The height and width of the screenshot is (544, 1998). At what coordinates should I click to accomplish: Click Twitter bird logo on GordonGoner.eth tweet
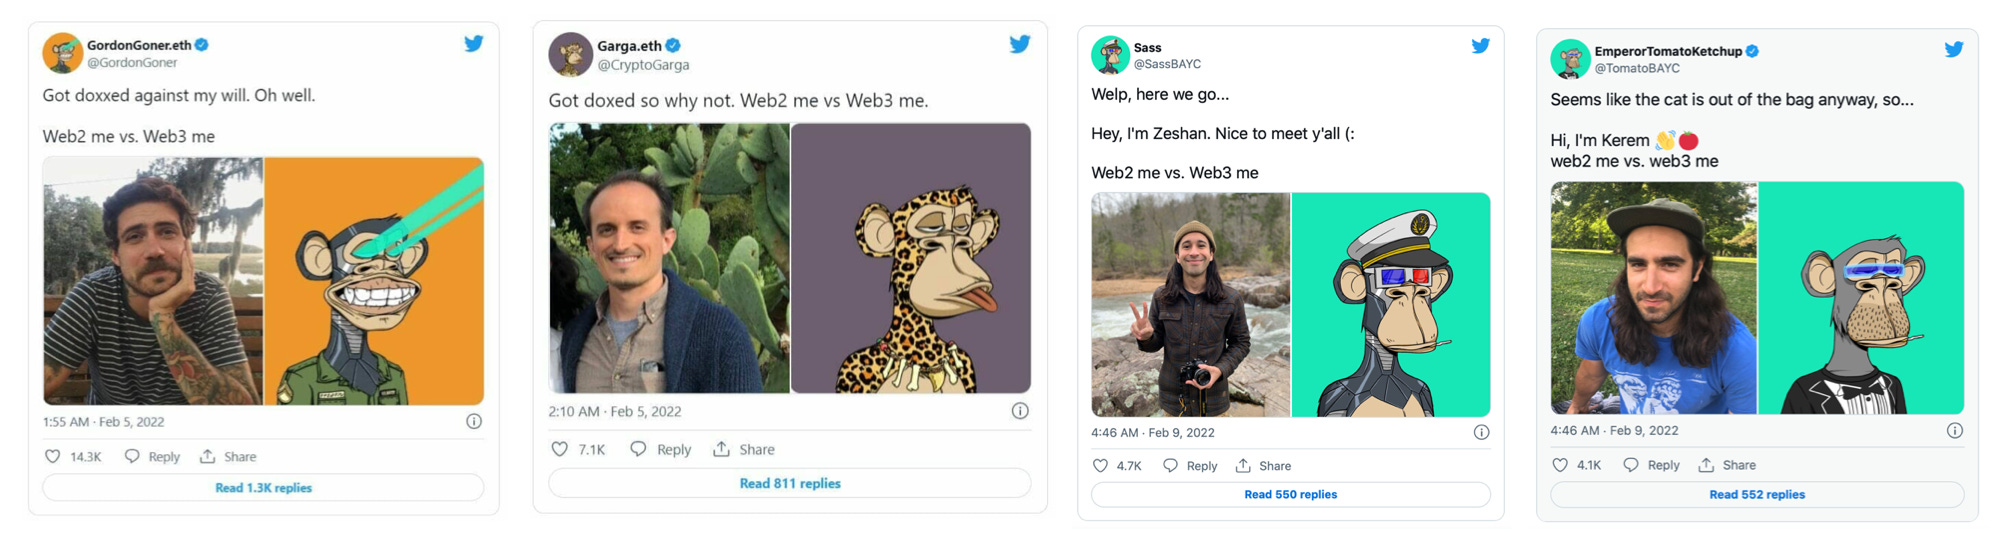click(x=474, y=43)
